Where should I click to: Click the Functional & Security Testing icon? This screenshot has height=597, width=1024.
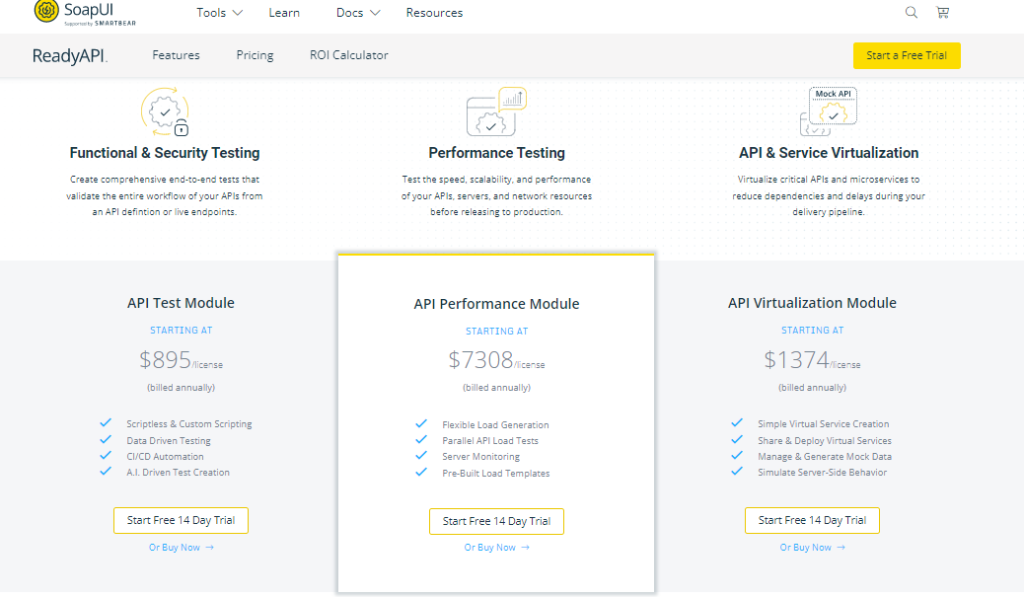click(165, 112)
